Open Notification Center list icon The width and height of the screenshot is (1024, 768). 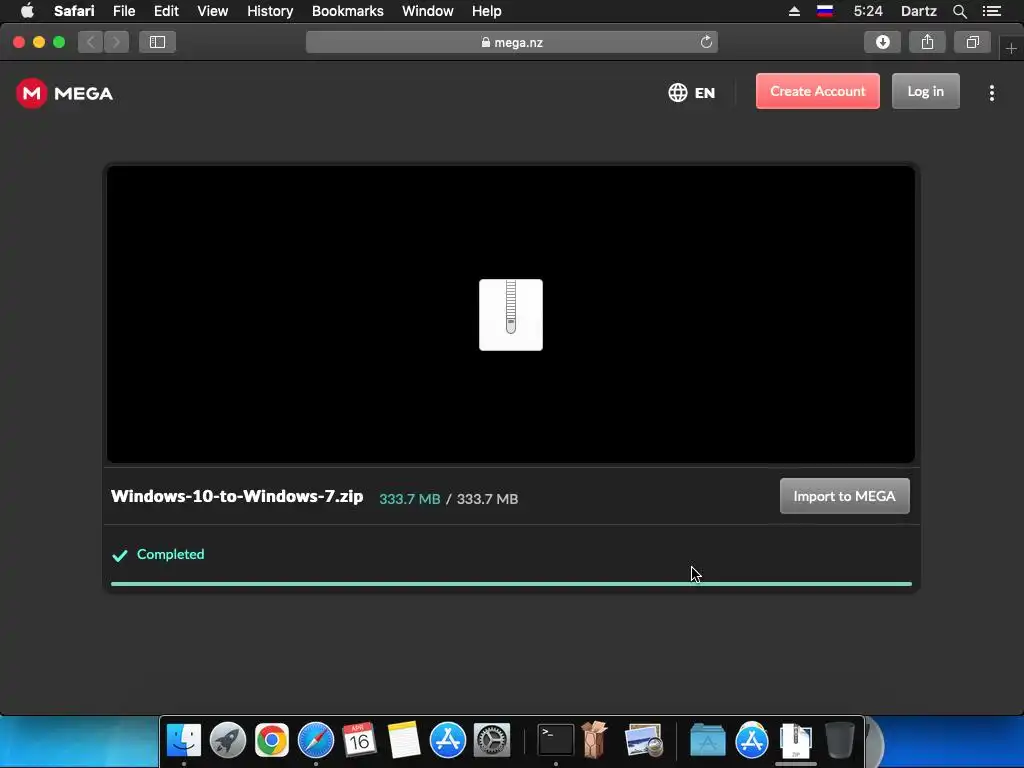click(992, 11)
